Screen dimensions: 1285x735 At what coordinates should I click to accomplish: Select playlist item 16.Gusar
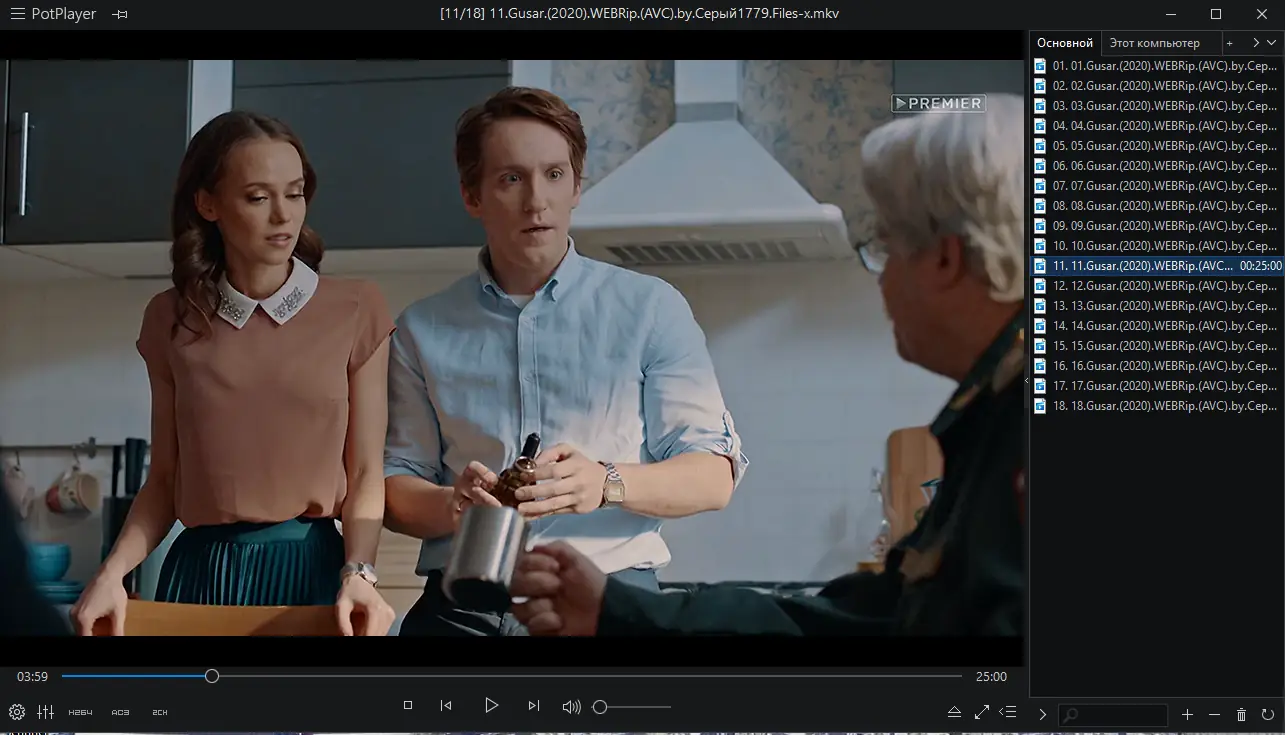pyautogui.click(x=1157, y=366)
